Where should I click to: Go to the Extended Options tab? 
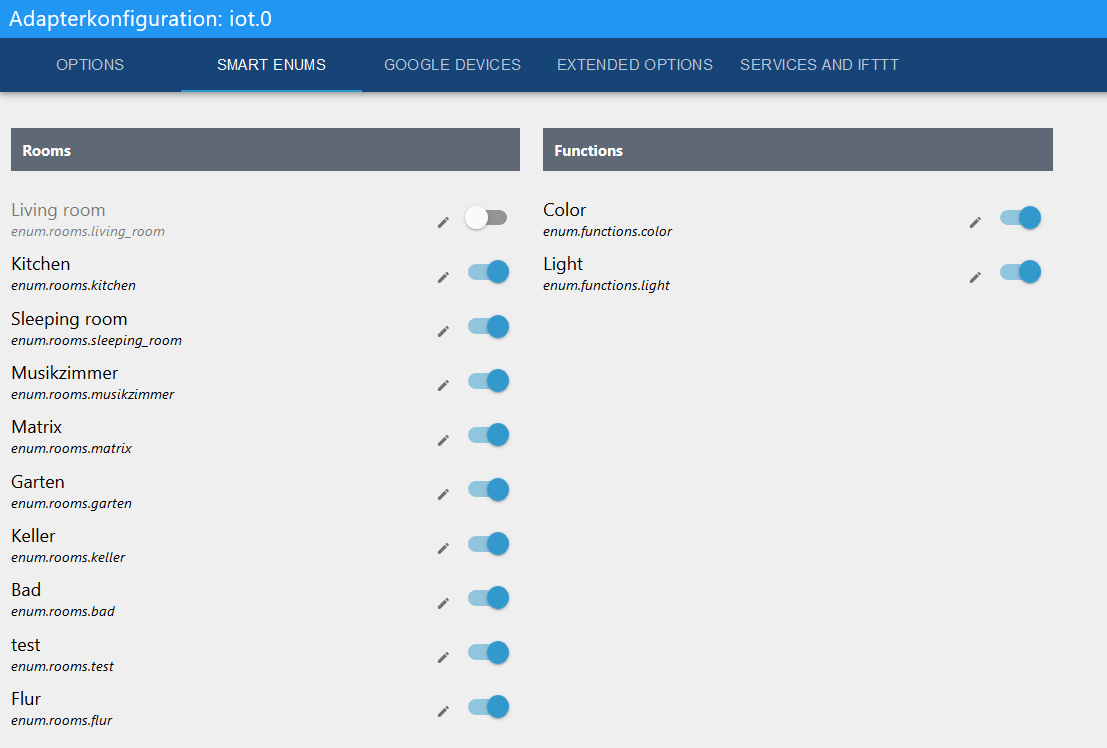635,65
